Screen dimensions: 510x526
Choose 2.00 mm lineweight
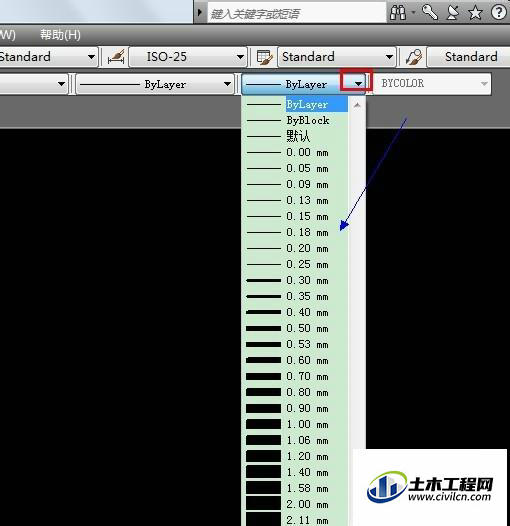[x=295, y=505]
